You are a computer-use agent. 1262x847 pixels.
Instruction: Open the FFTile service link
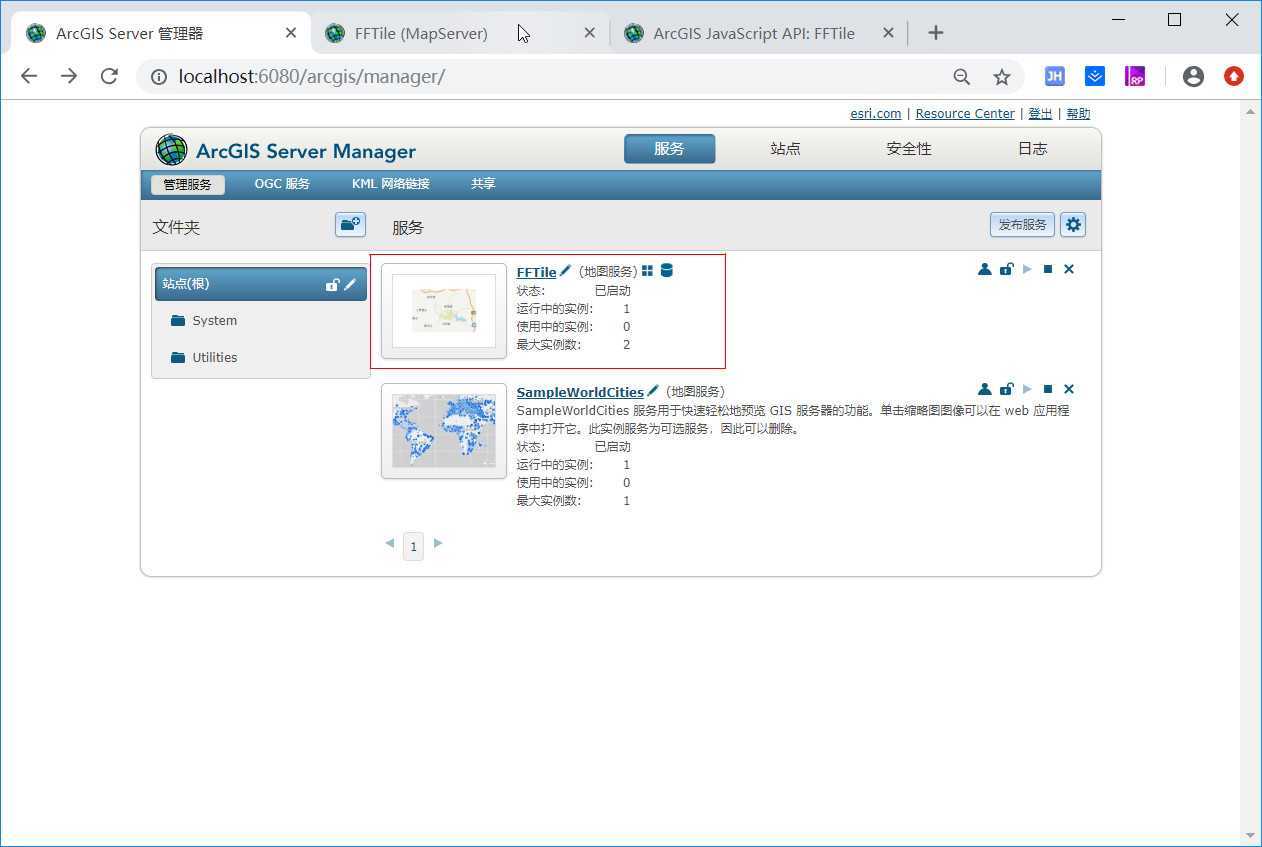pyautogui.click(x=536, y=272)
